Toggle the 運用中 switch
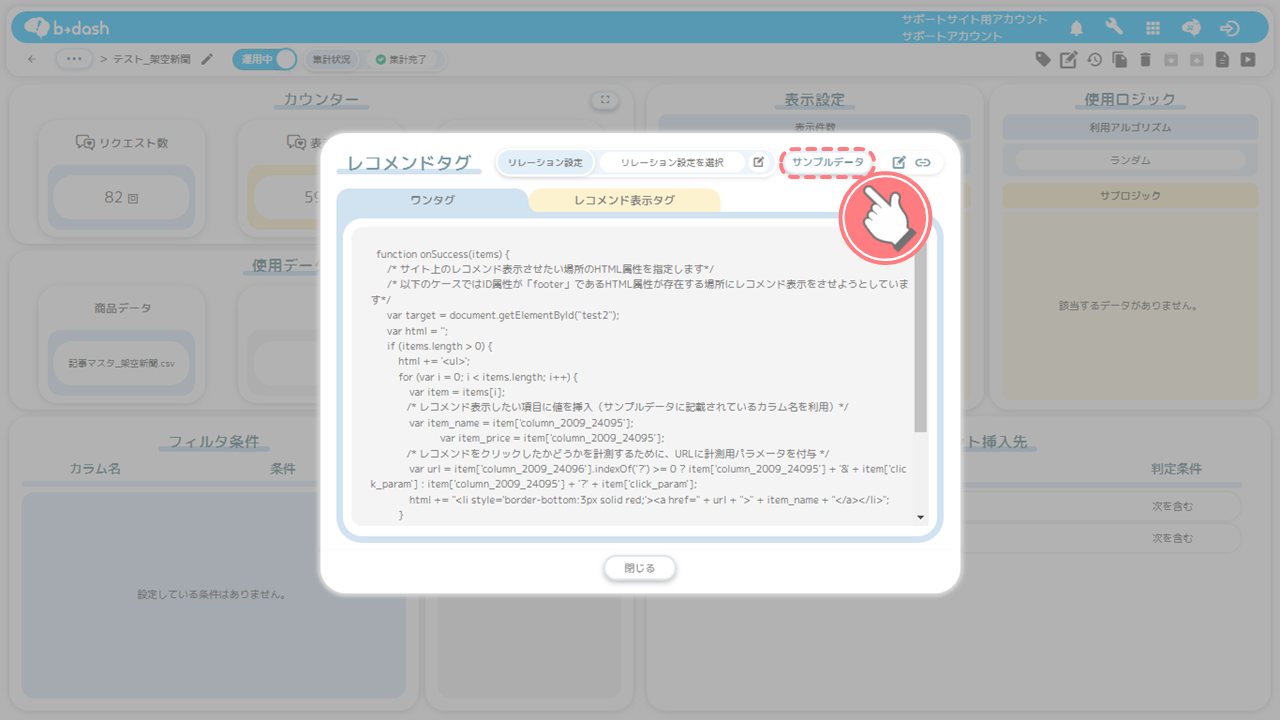Viewport: 1280px width, 720px height. 265,59
